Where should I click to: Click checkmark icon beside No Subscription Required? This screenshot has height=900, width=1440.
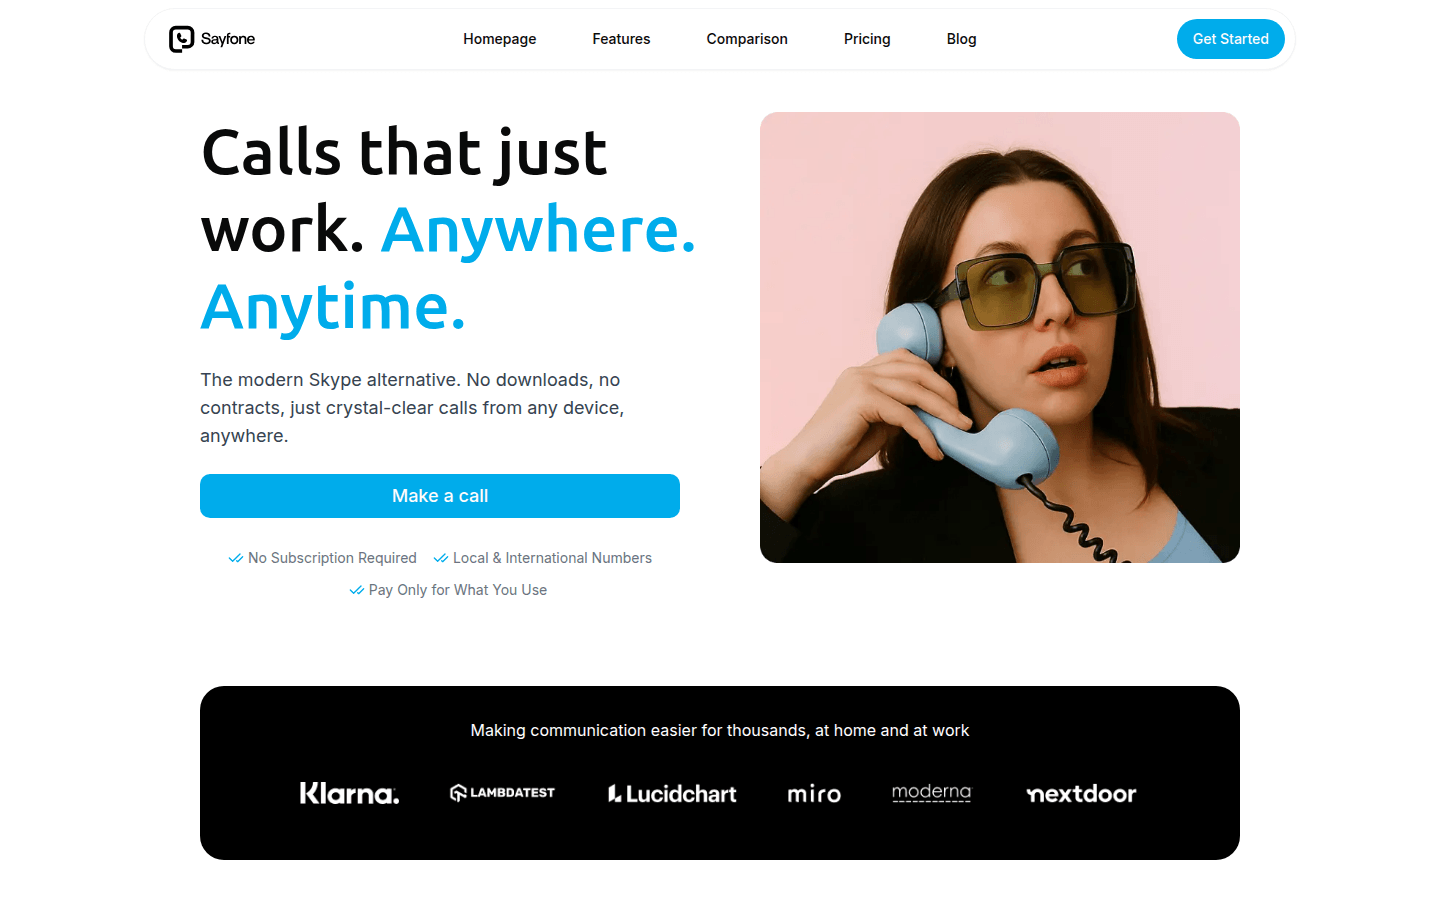[236, 558]
